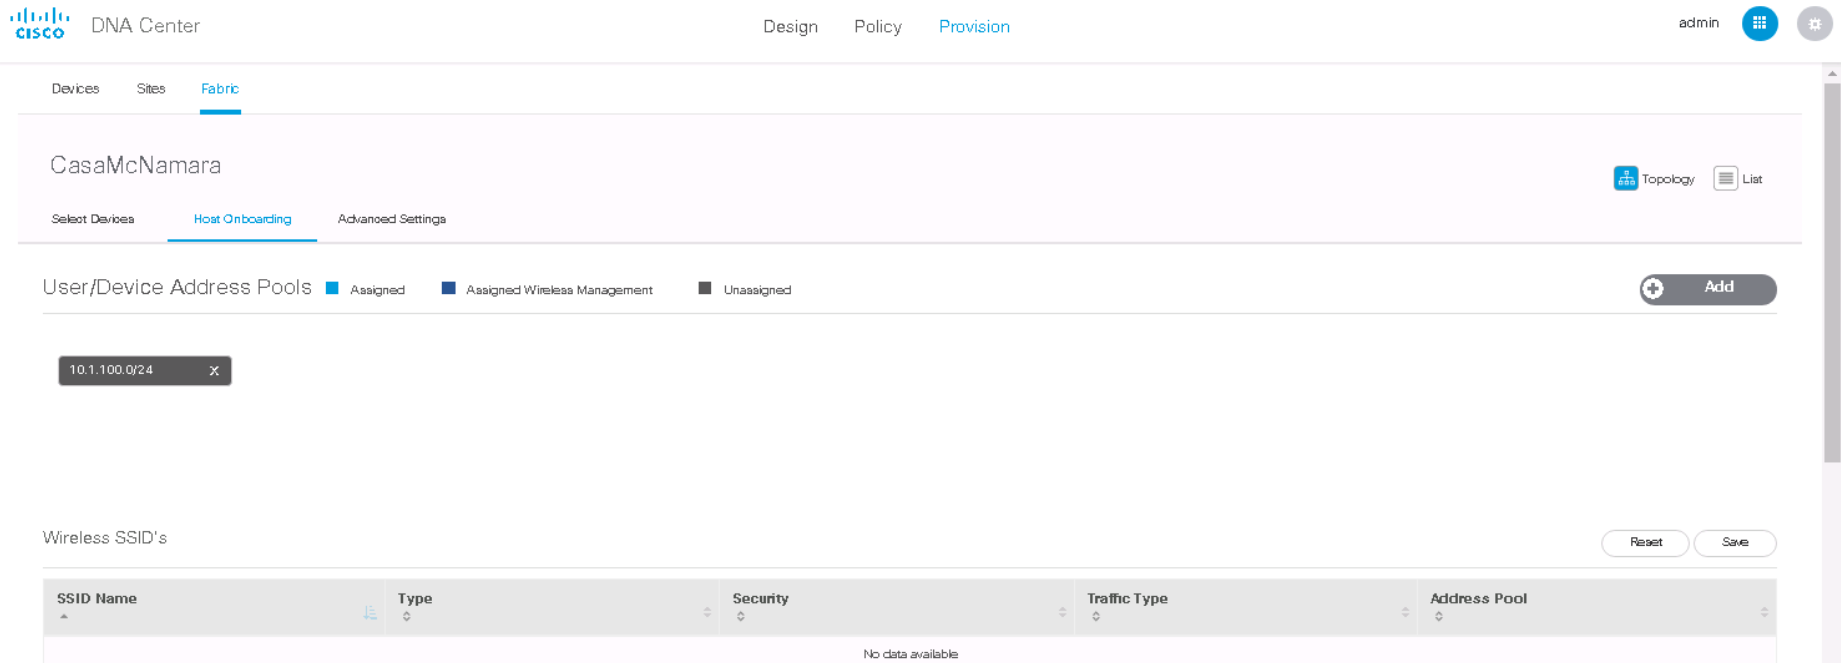Click the Unassigned legend color swatch
Viewport: 1841px width, 663px height.
pos(705,288)
